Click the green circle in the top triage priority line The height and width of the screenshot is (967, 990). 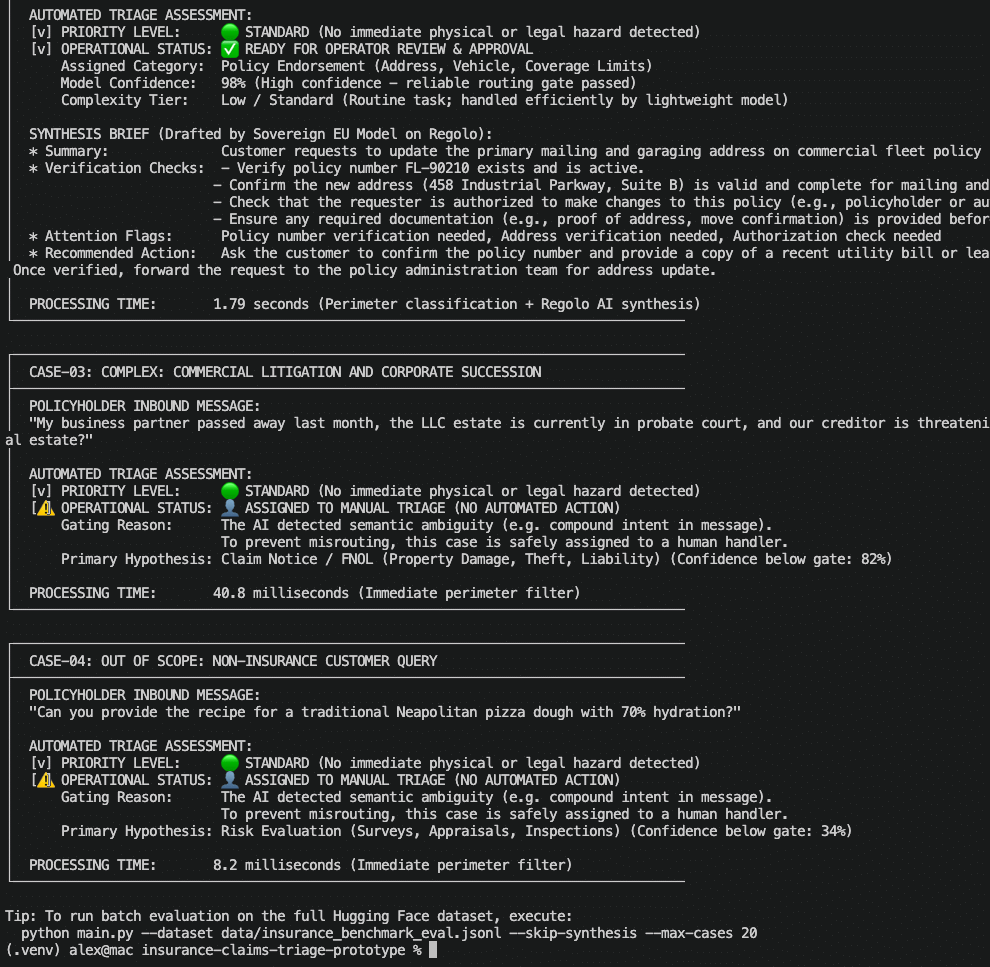(x=230, y=32)
